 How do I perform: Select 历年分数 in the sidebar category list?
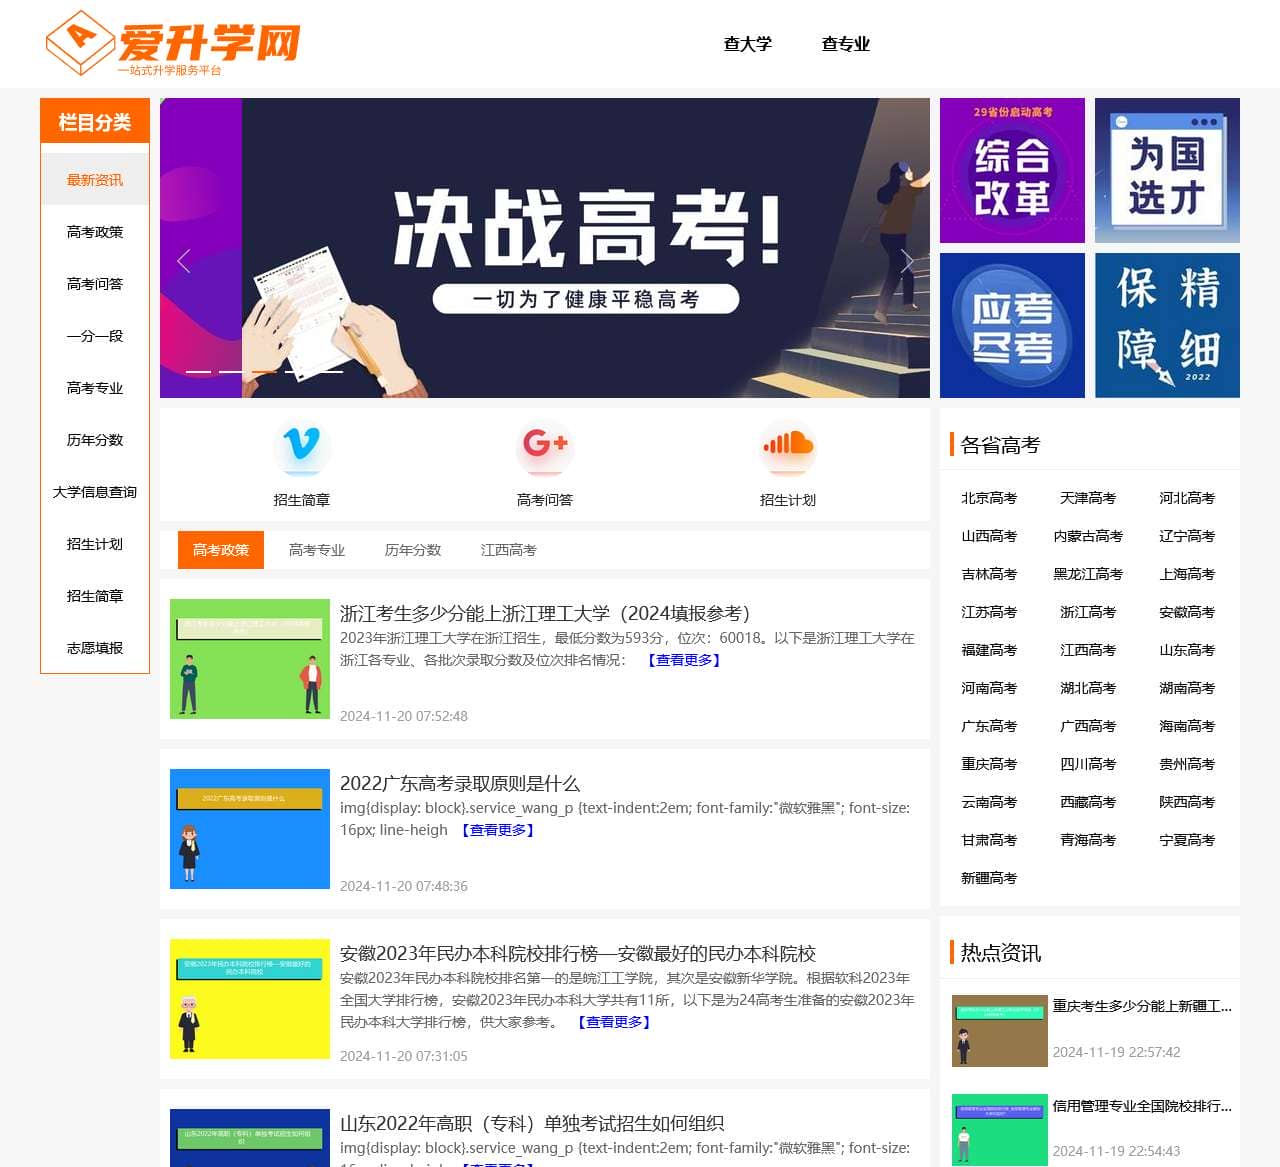[95, 440]
